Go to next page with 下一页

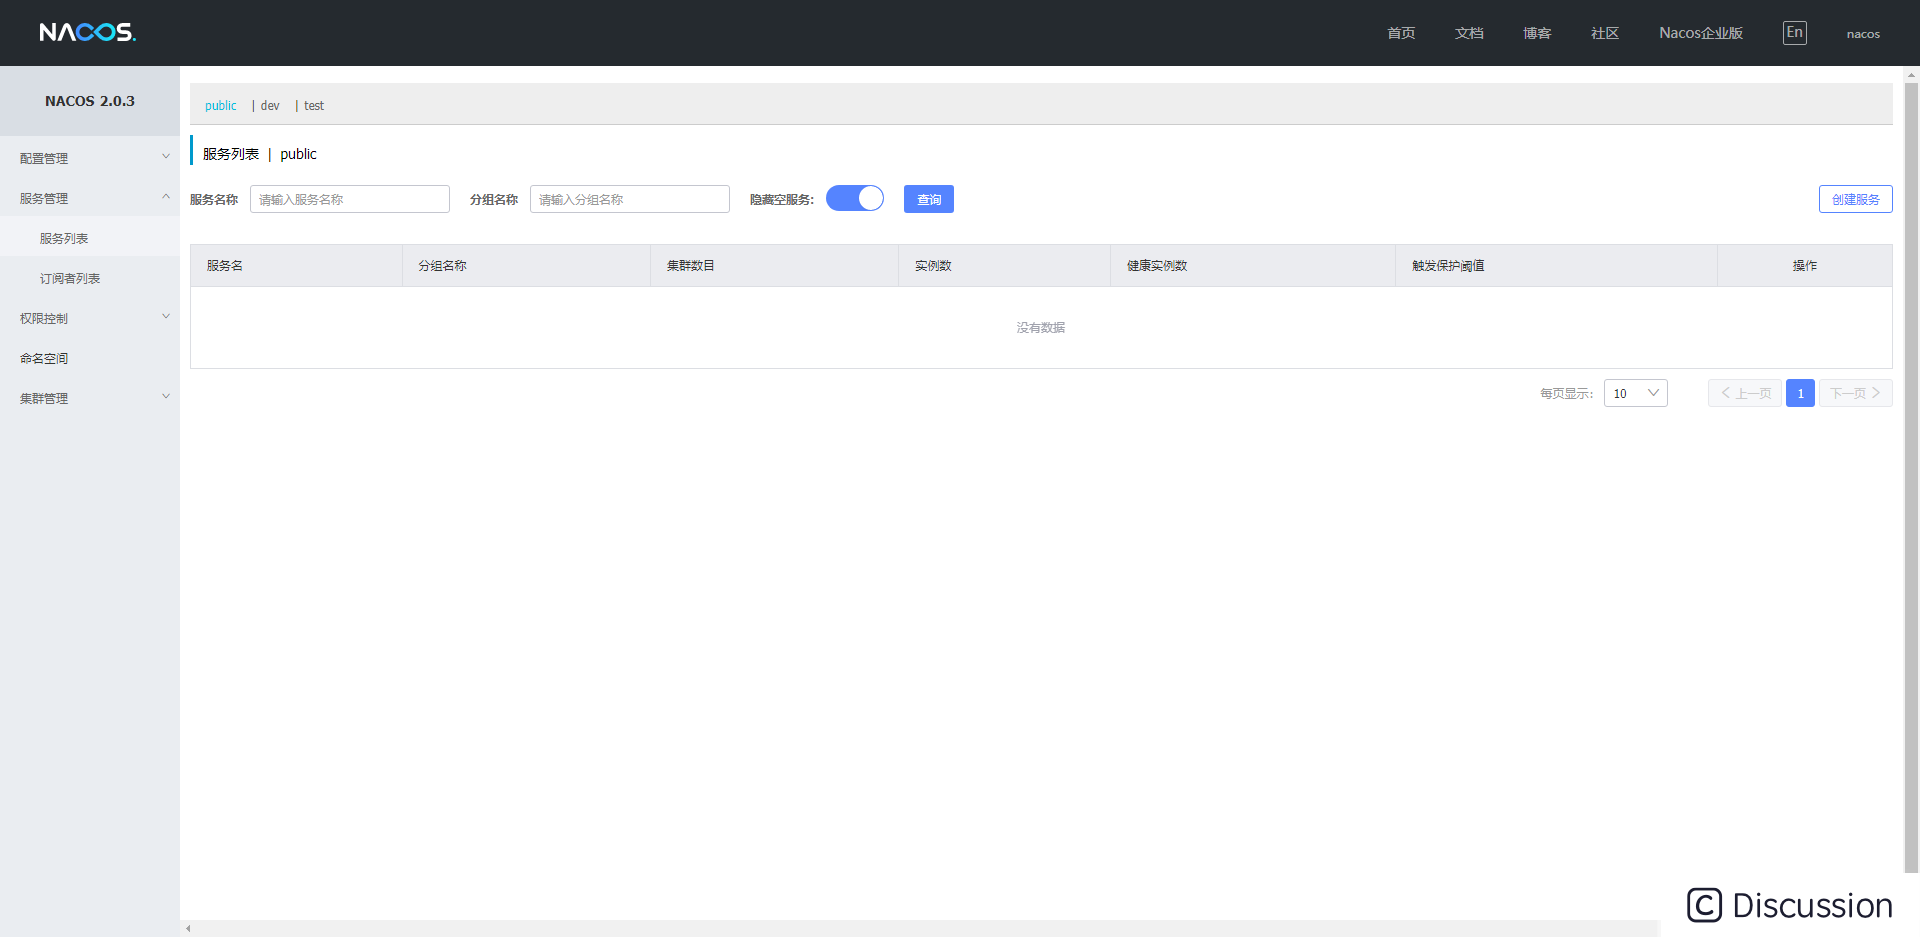[1856, 393]
